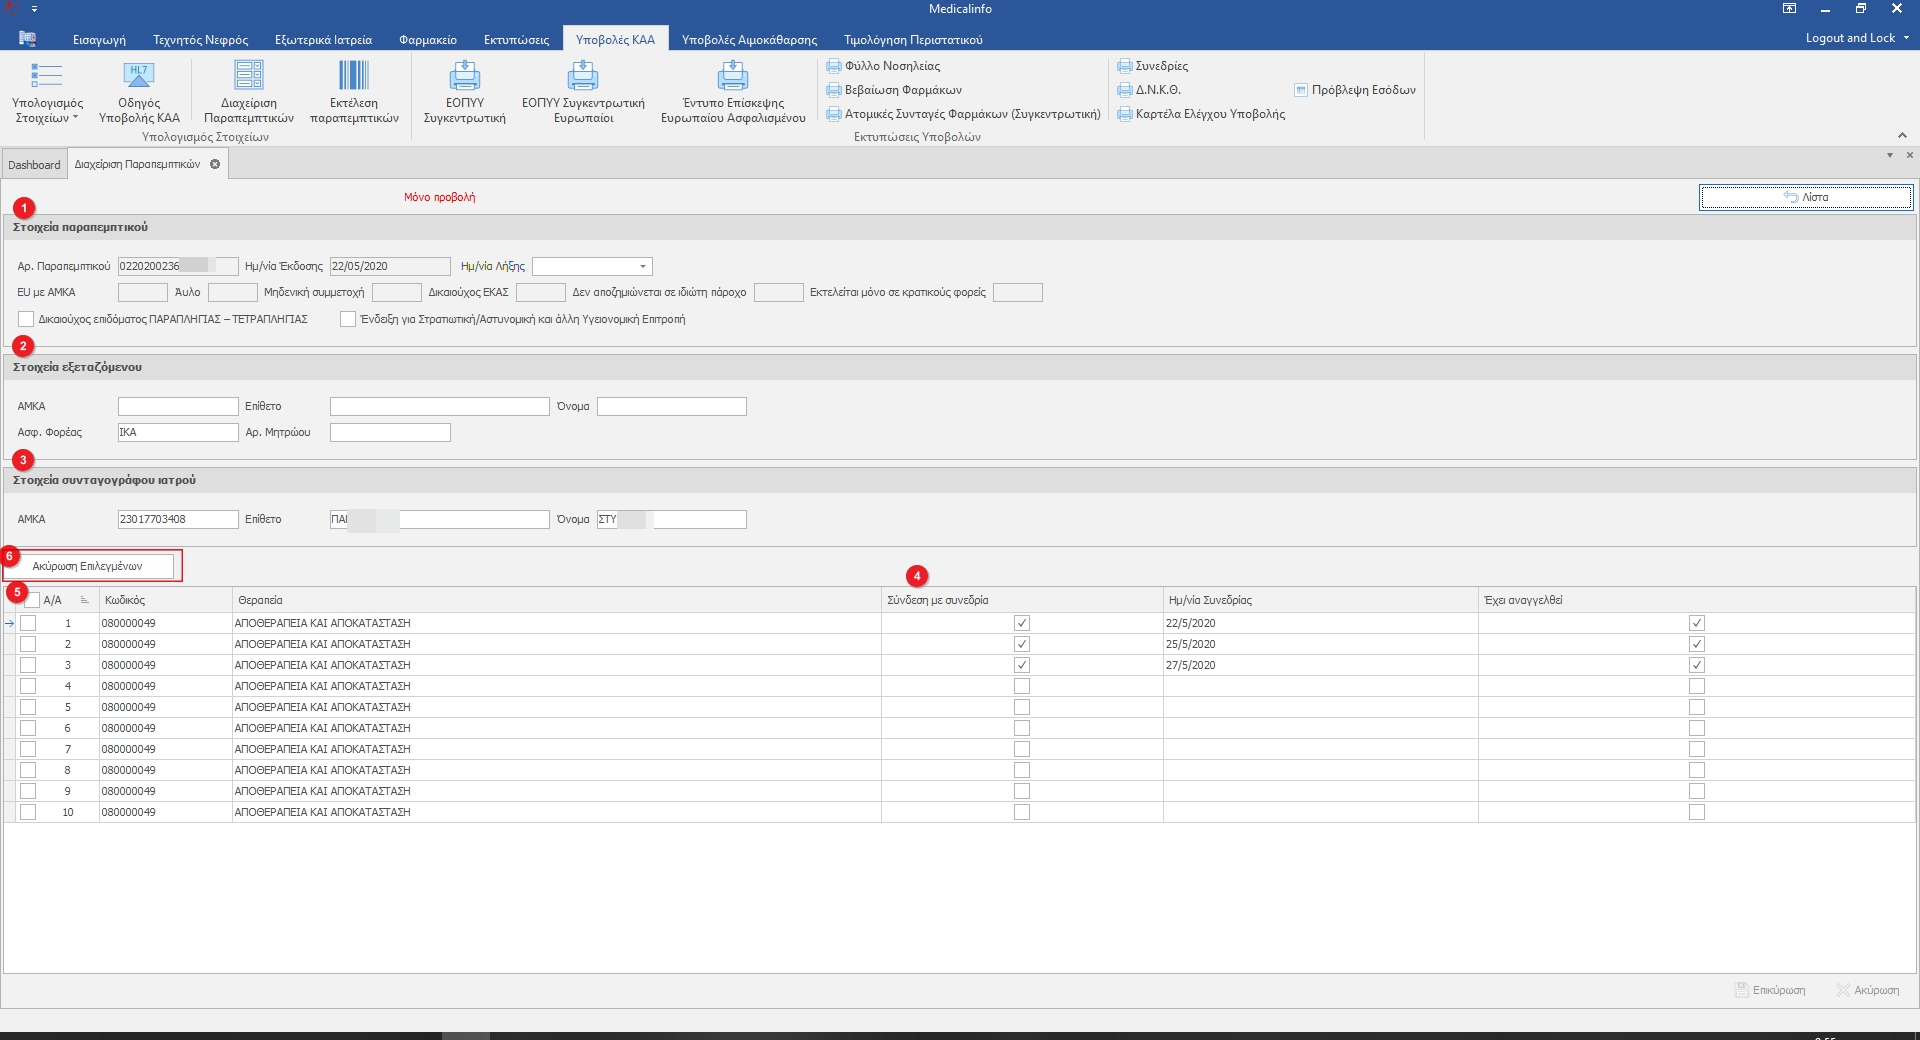This screenshot has height=1040, width=1920.
Task: Collapse the ribbon using the chevron arrow
Action: click(x=1902, y=136)
